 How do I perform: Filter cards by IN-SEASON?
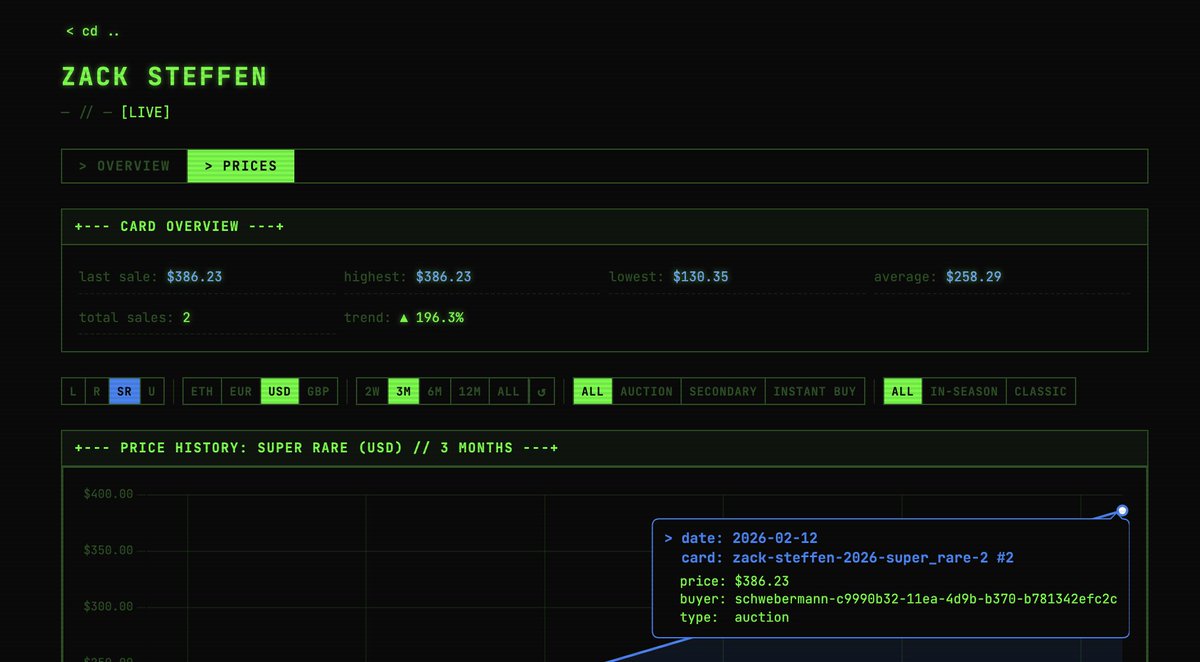965,391
